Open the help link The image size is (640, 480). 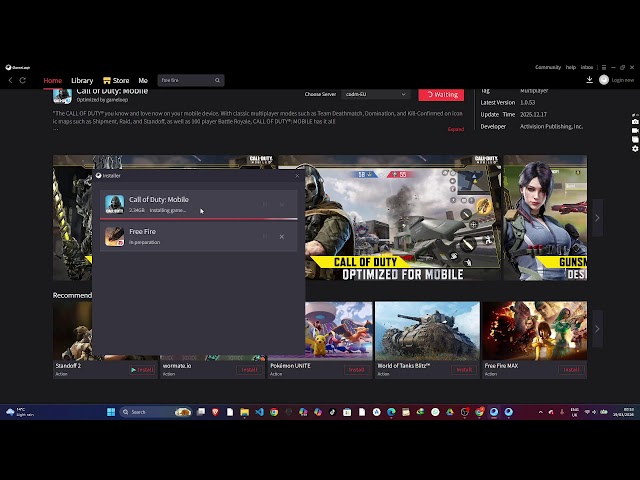[571, 67]
